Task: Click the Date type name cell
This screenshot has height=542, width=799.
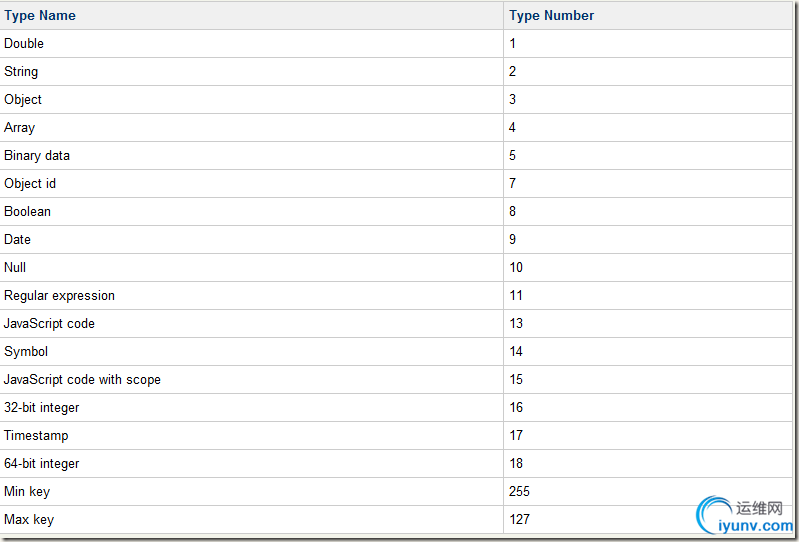Action: pos(18,240)
